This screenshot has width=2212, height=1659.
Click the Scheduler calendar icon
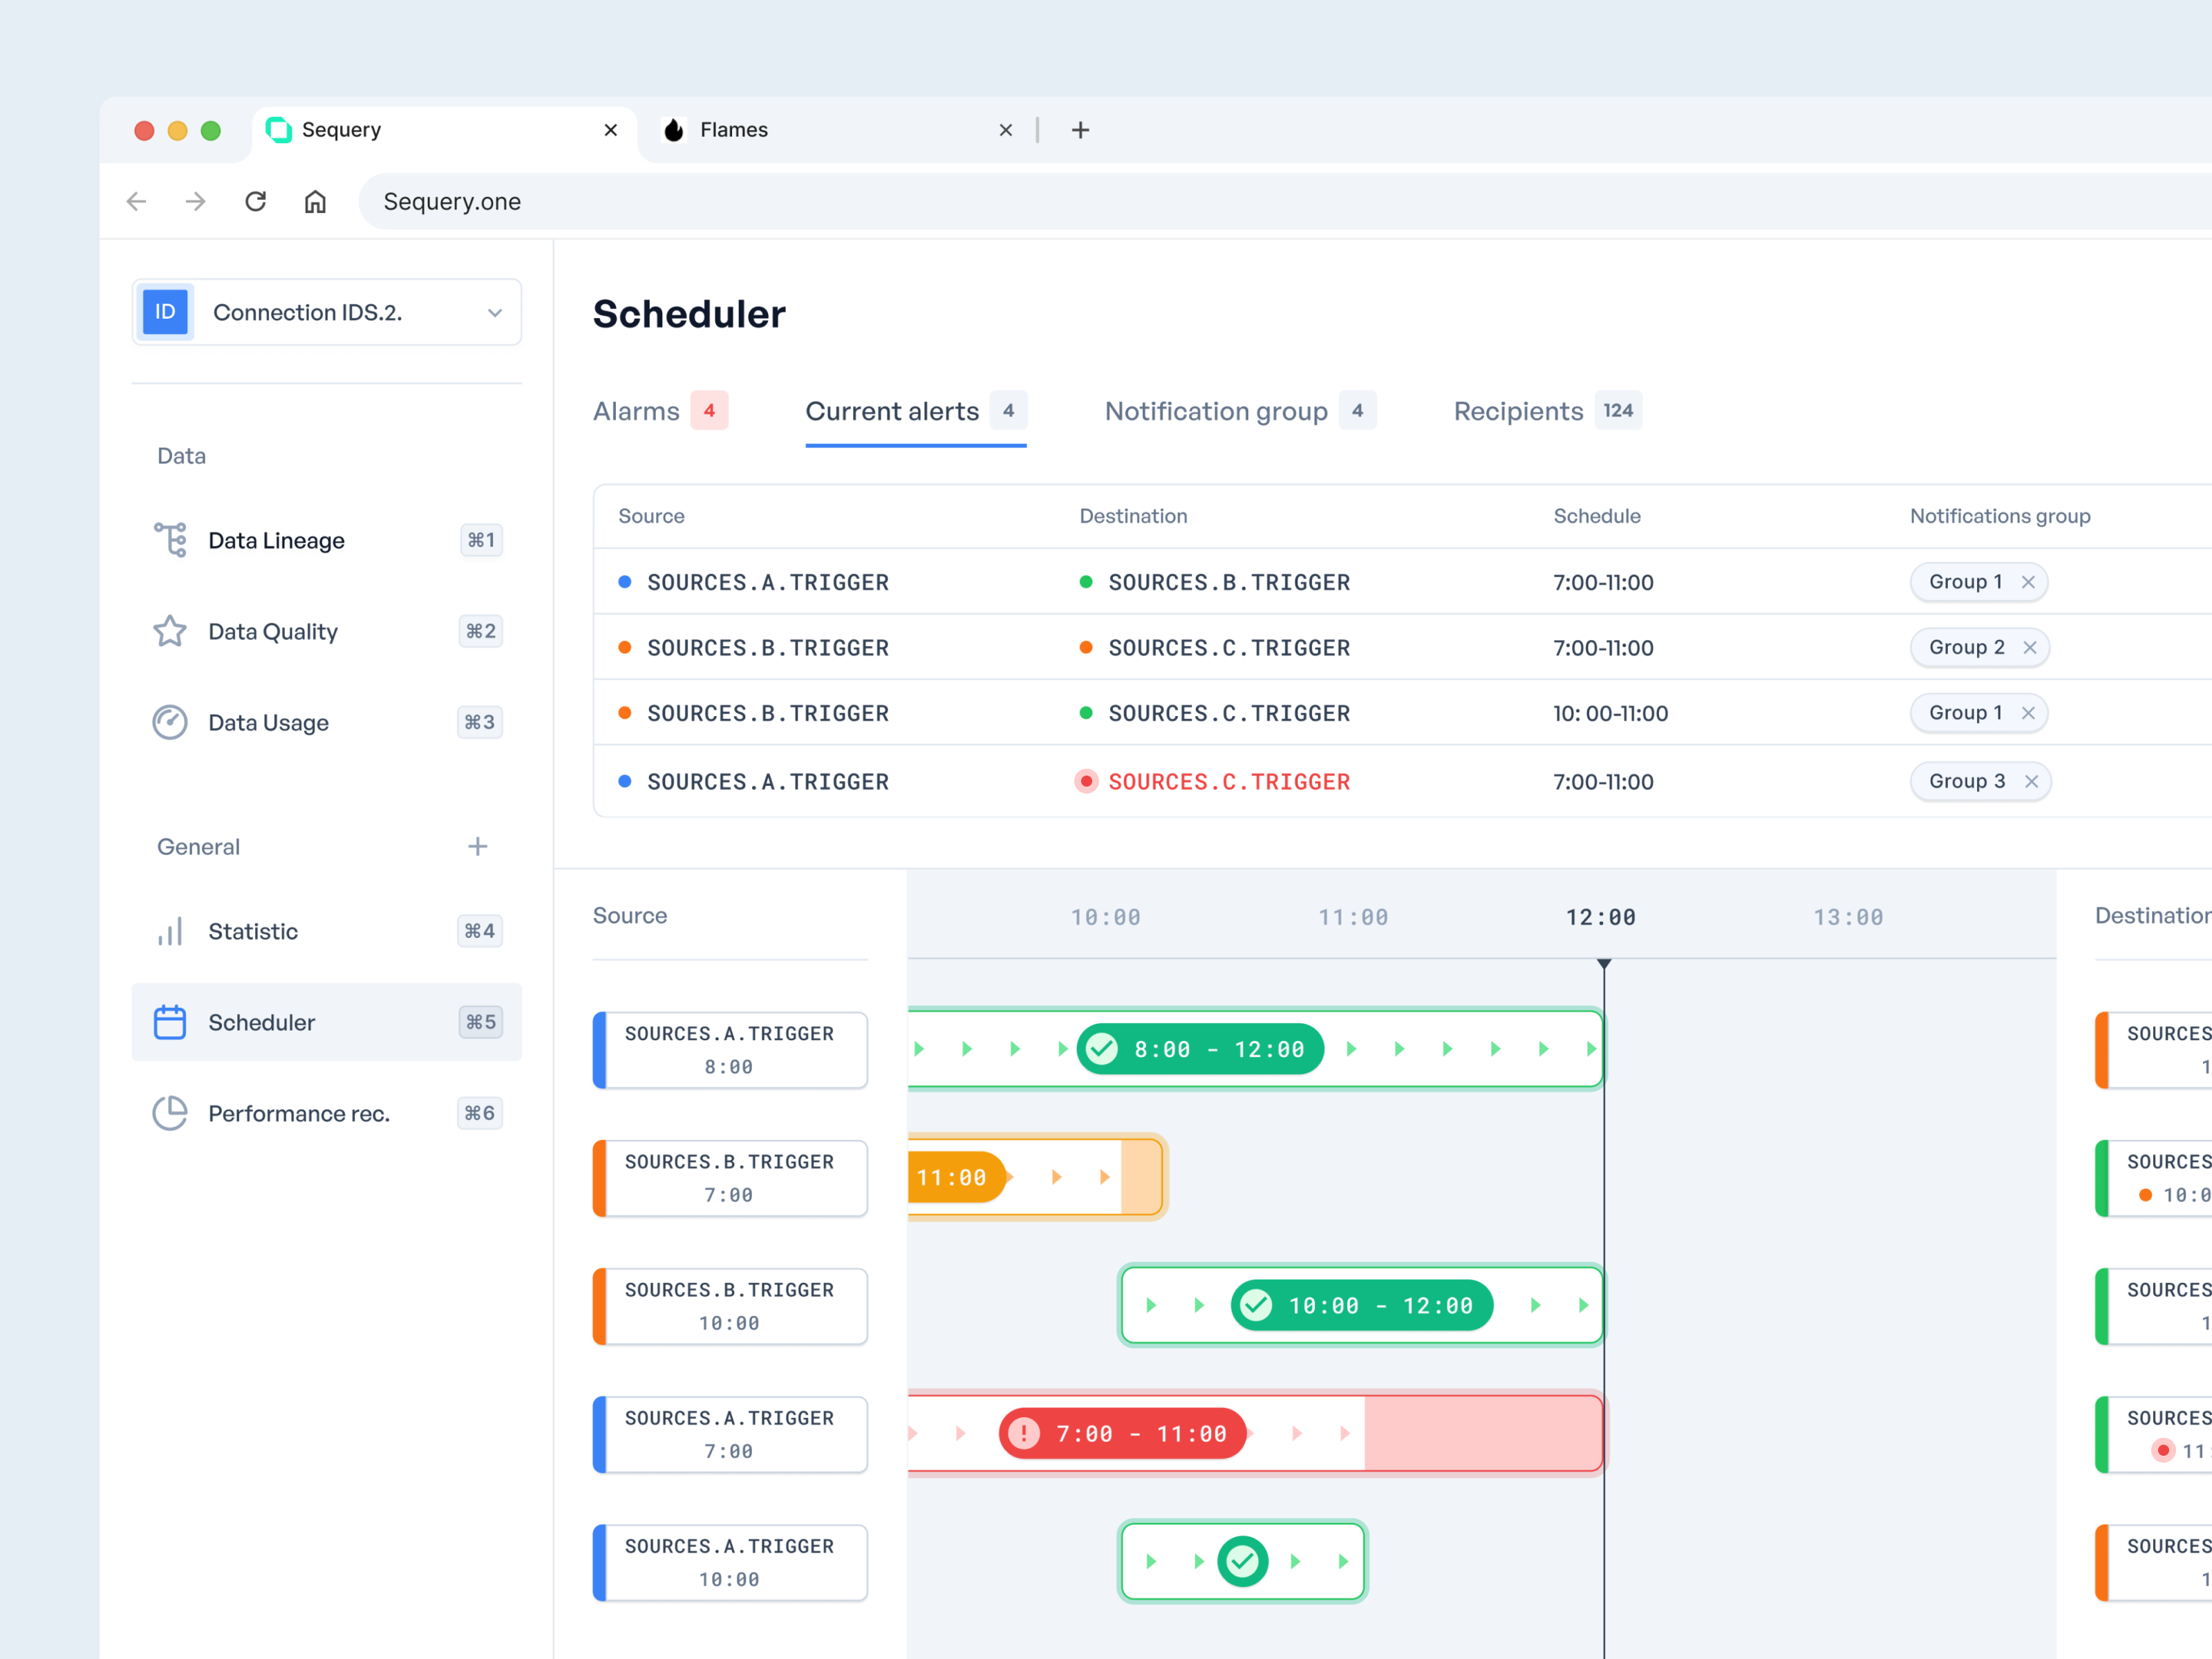point(170,1022)
